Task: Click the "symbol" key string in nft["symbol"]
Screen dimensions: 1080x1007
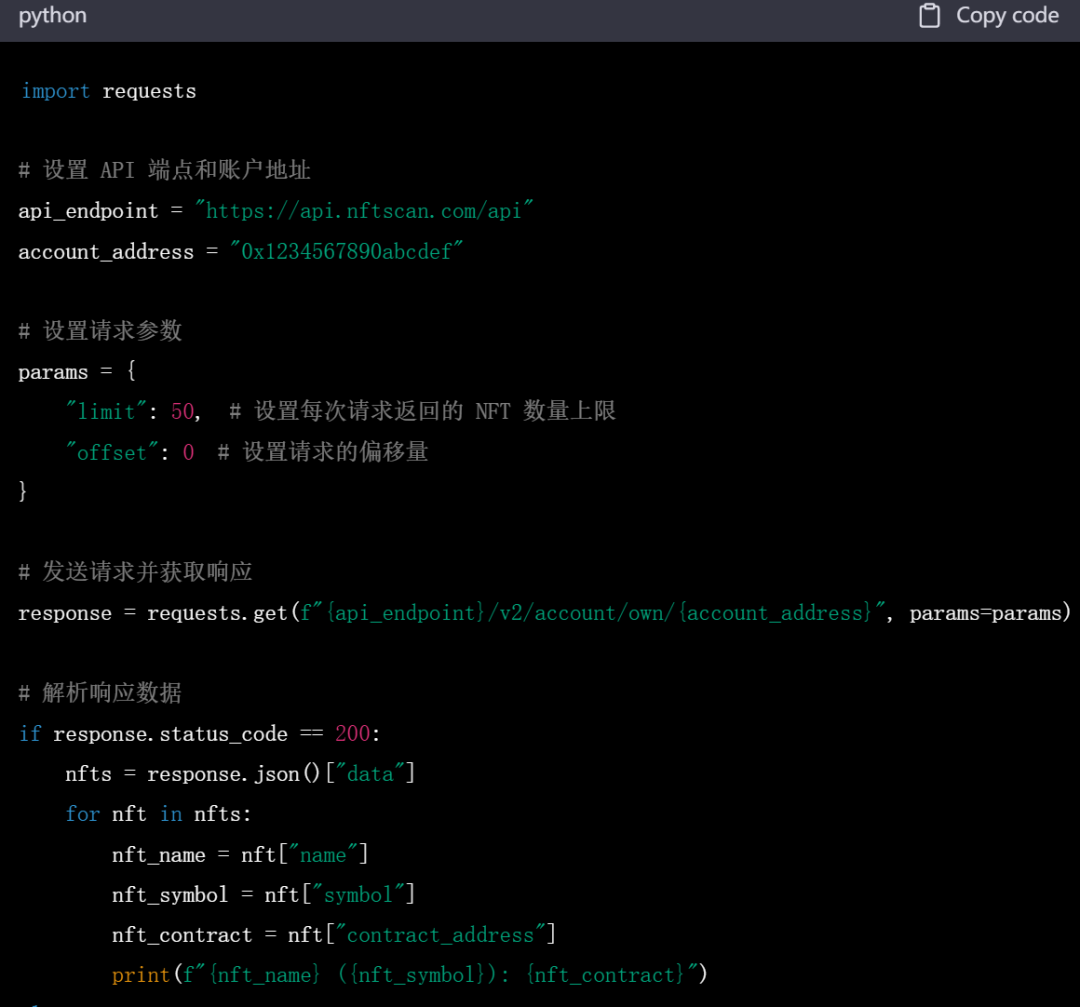Action: click(x=358, y=895)
